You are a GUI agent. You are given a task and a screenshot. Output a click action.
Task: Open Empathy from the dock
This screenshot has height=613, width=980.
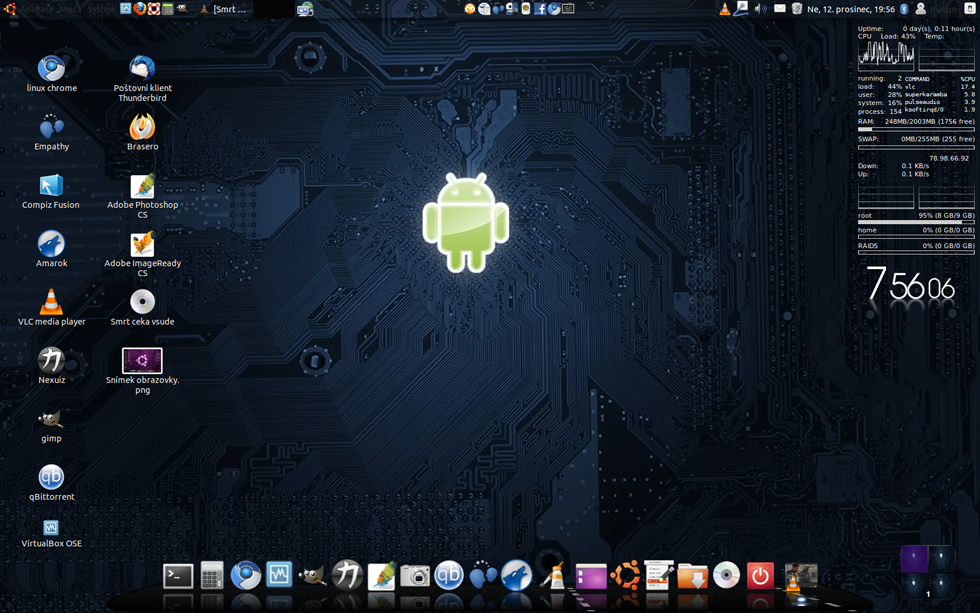pos(482,576)
